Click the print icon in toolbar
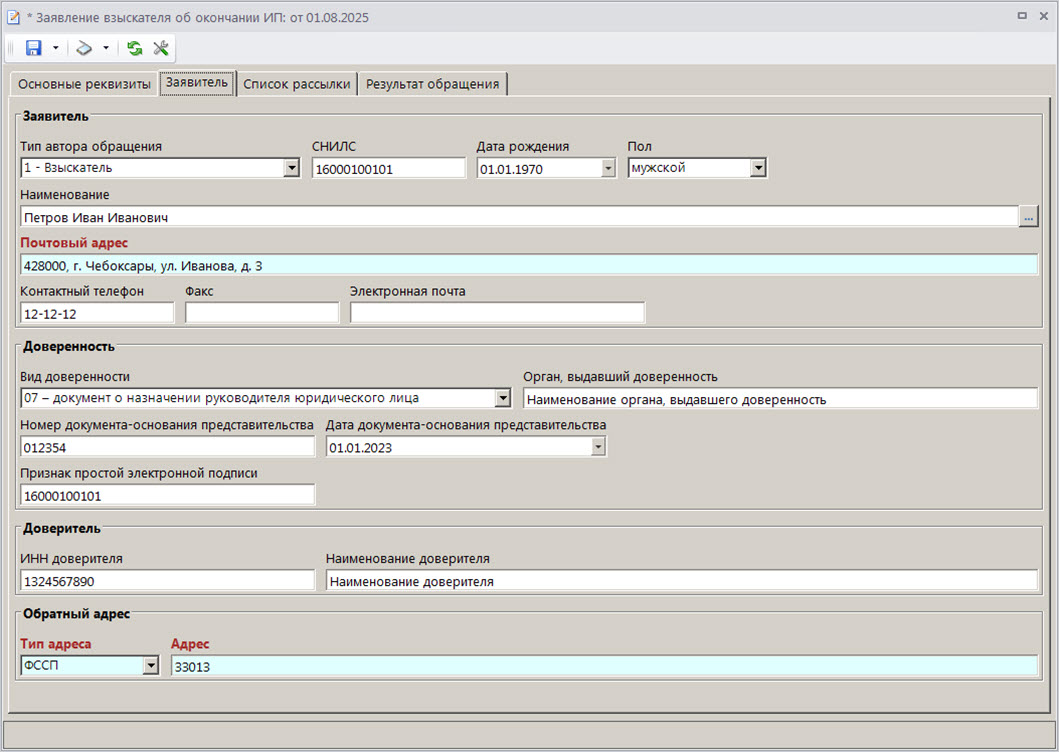Image resolution: width=1059 pixels, height=752 pixels. (x=85, y=48)
